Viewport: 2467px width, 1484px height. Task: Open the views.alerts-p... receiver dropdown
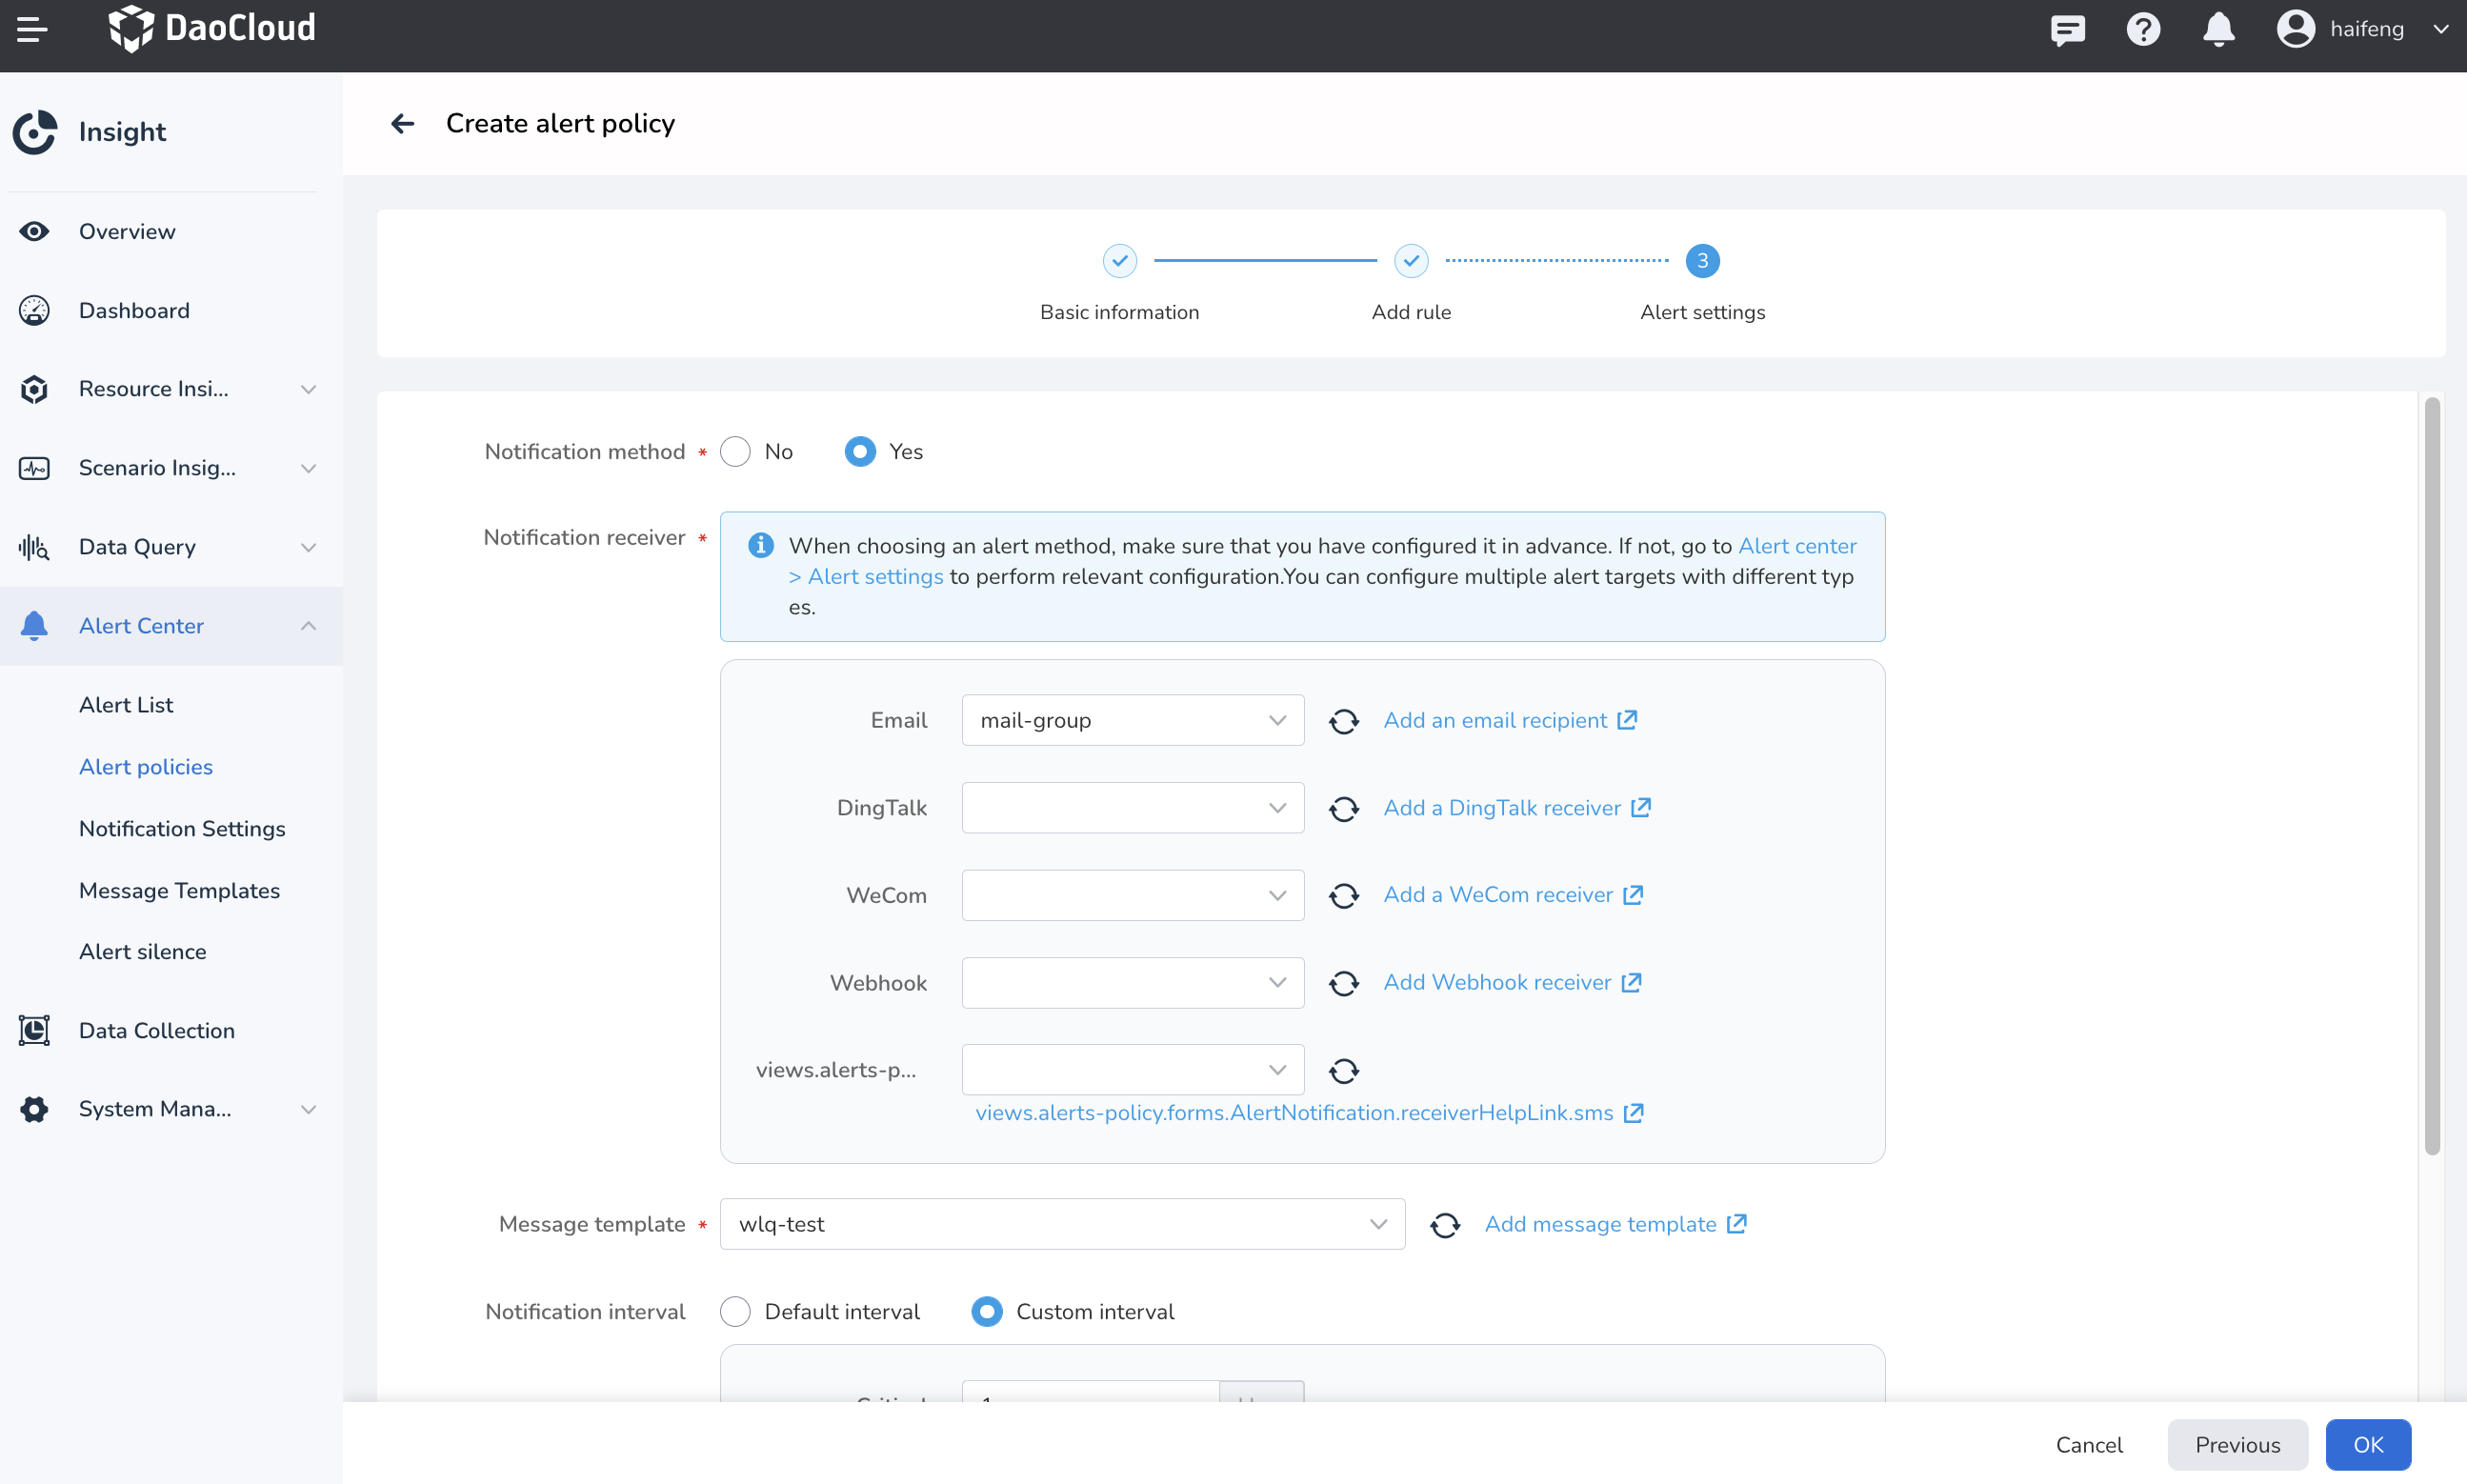pos(1132,1070)
